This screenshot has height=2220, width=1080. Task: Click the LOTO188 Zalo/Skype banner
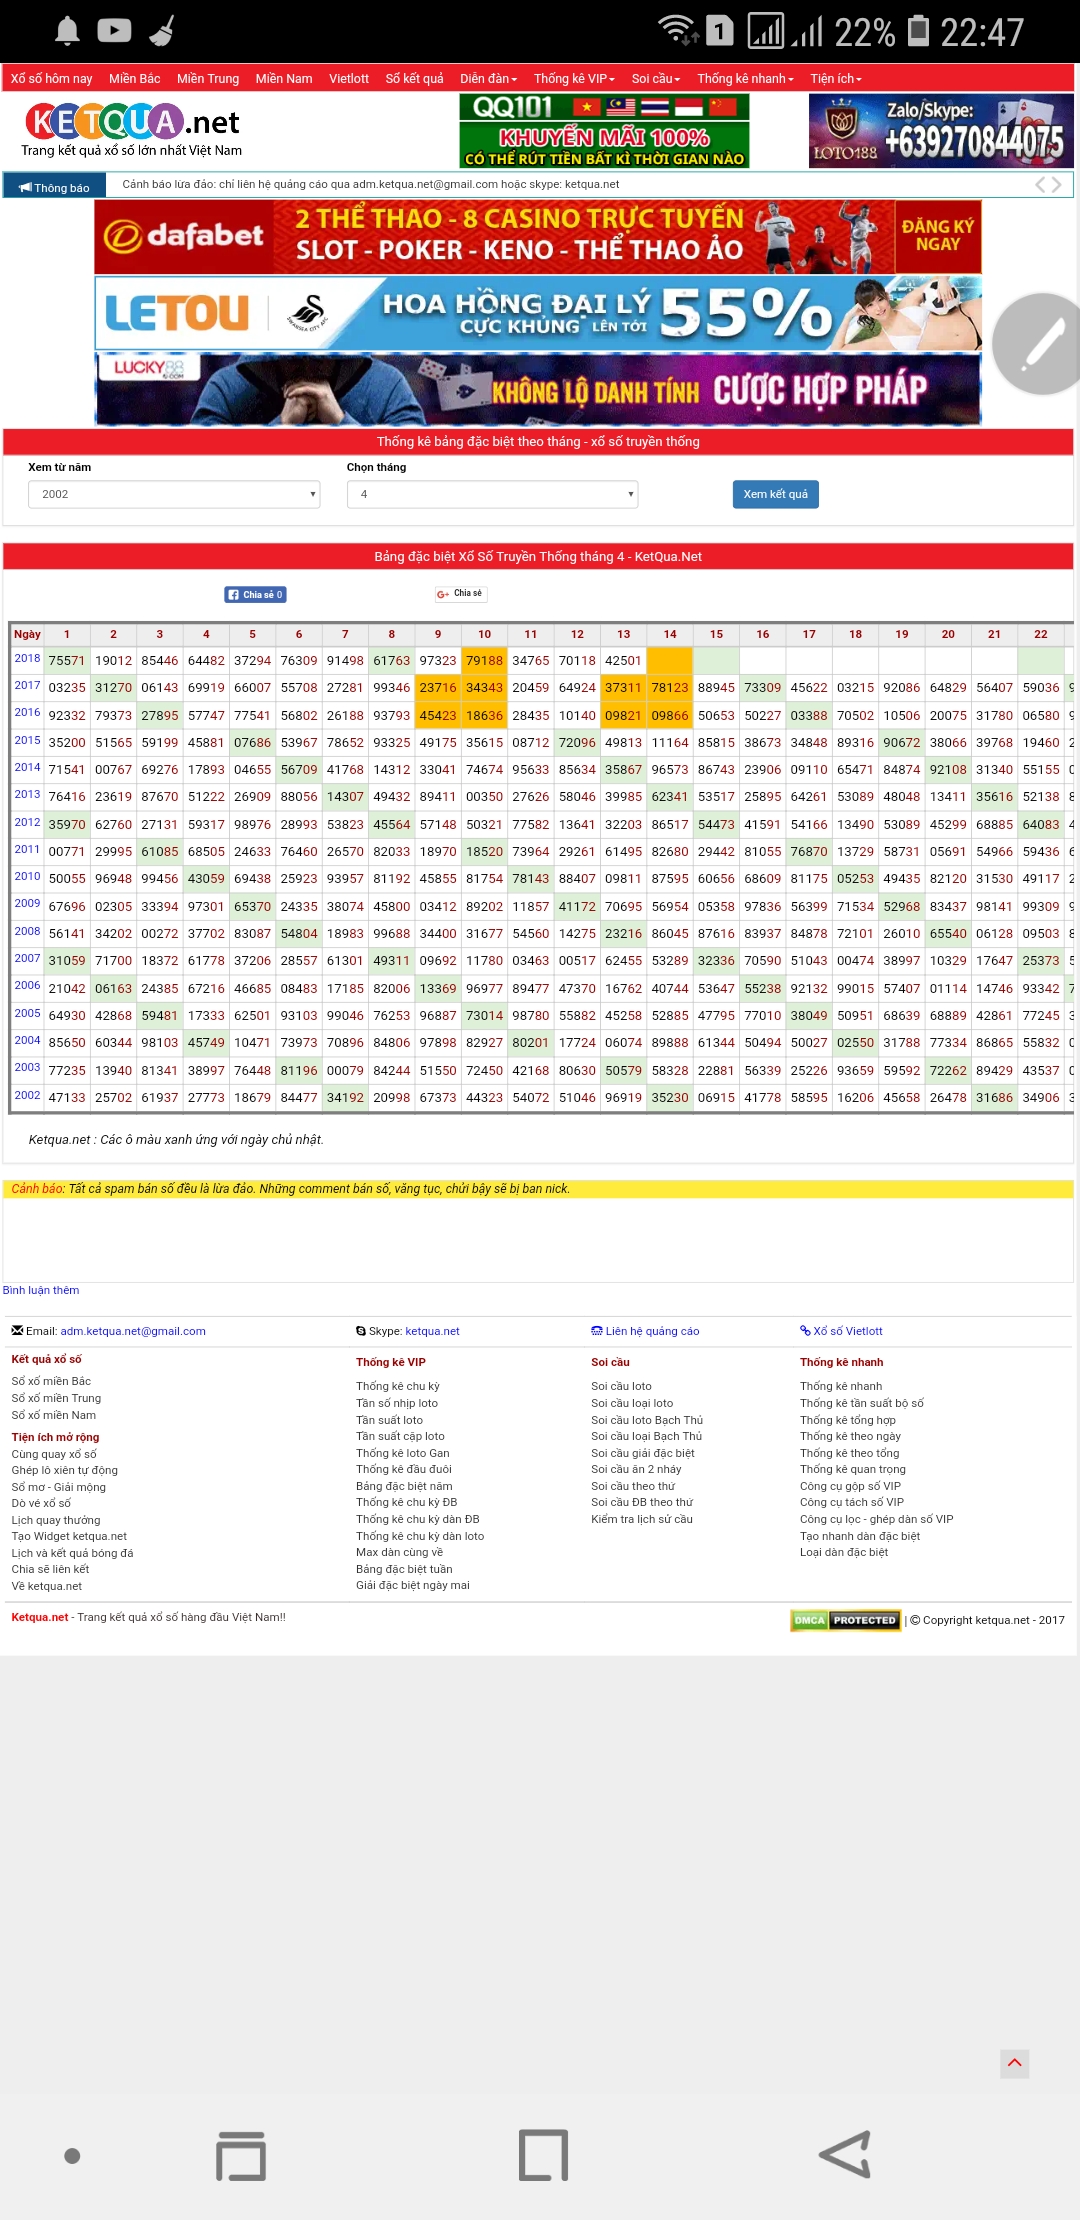click(941, 131)
